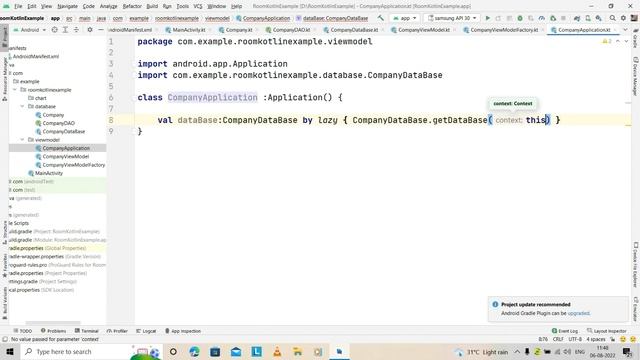The width and height of the screenshot is (640, 360).
Task: Start debugging with the green bug icon
Action: 520,18
